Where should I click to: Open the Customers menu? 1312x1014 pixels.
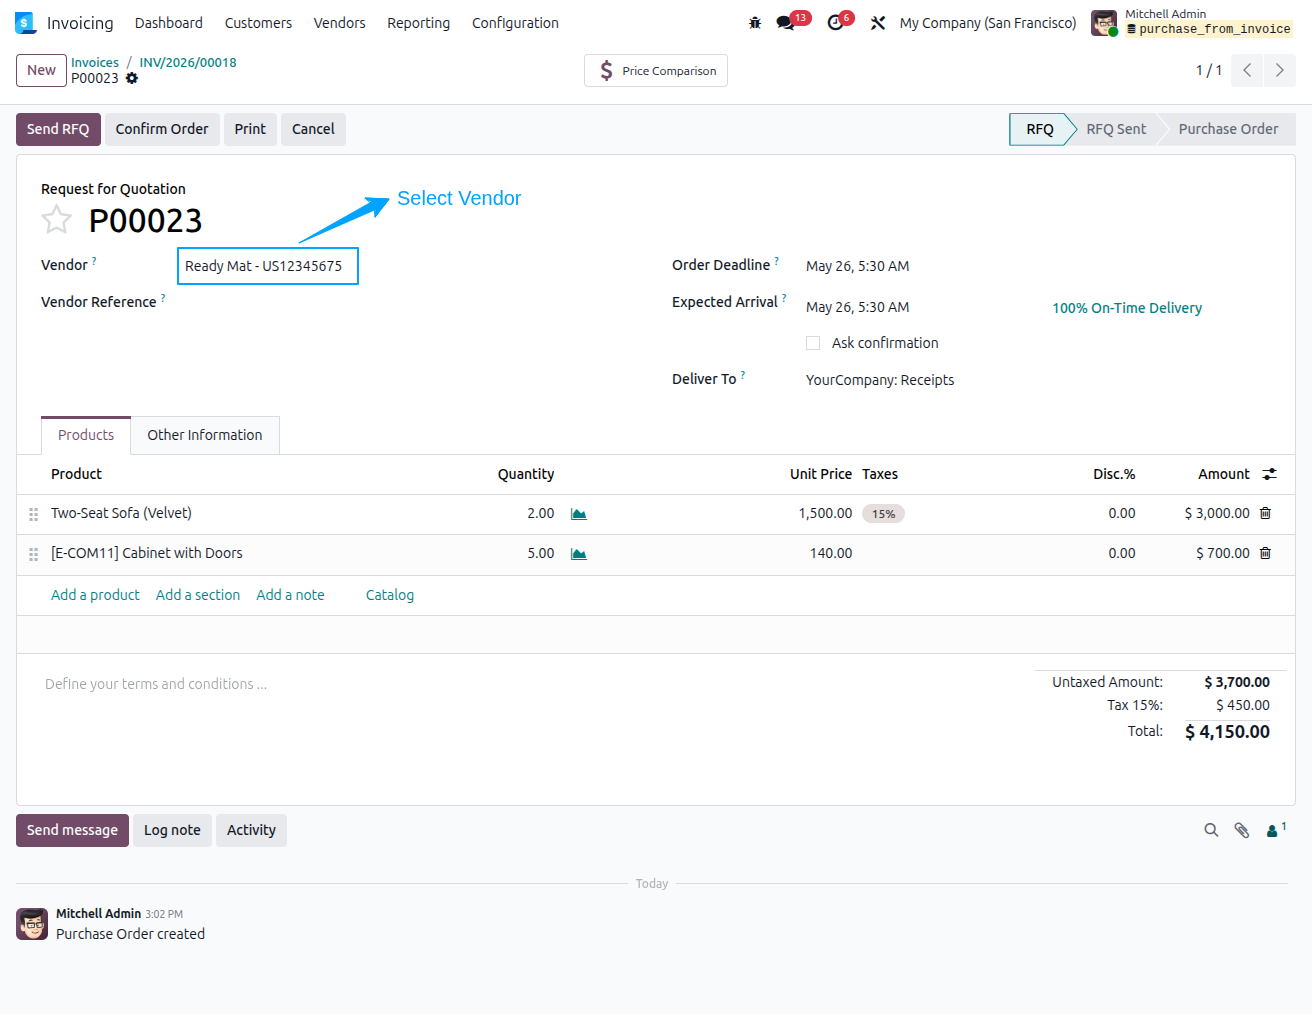click(258, 23)
